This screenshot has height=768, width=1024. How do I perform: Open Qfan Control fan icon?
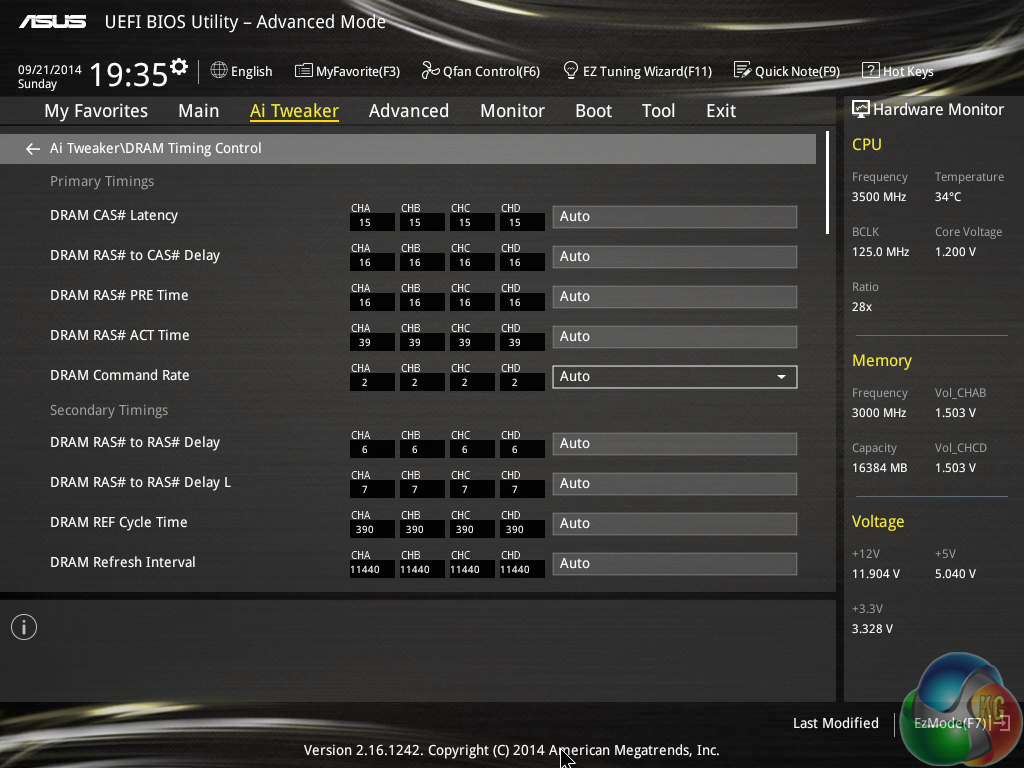pyautogui.click(x=431, y=71)
